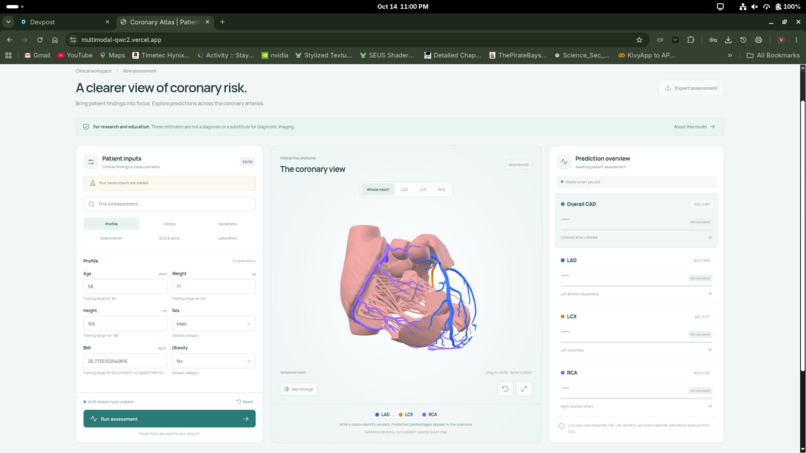
Task: Bookmark this page with the star icon
Action: [x=639, y=40]
